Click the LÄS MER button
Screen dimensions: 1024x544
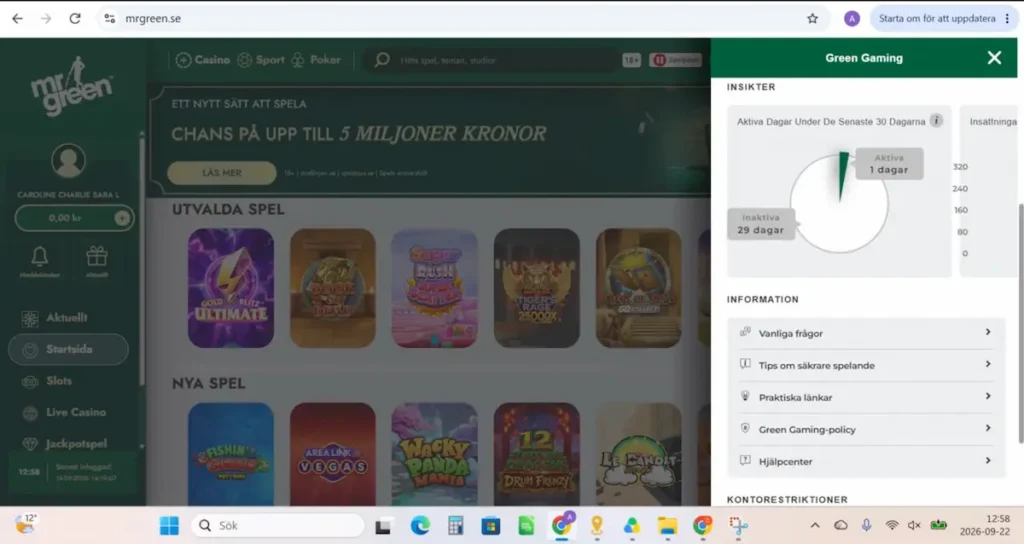[222, 173]
